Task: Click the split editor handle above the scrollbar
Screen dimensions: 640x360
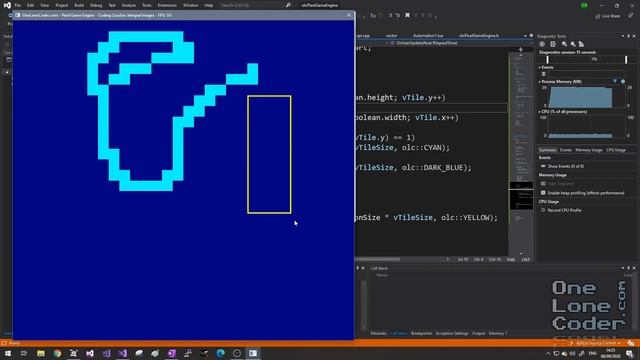Action: [520, 49]
